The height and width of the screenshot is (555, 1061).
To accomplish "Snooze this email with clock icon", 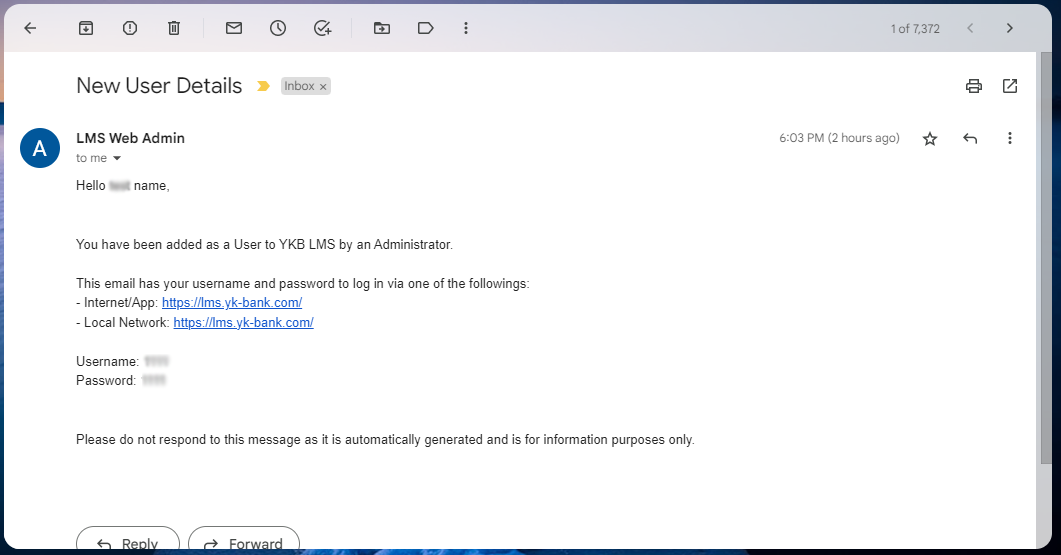I will 278,28.
